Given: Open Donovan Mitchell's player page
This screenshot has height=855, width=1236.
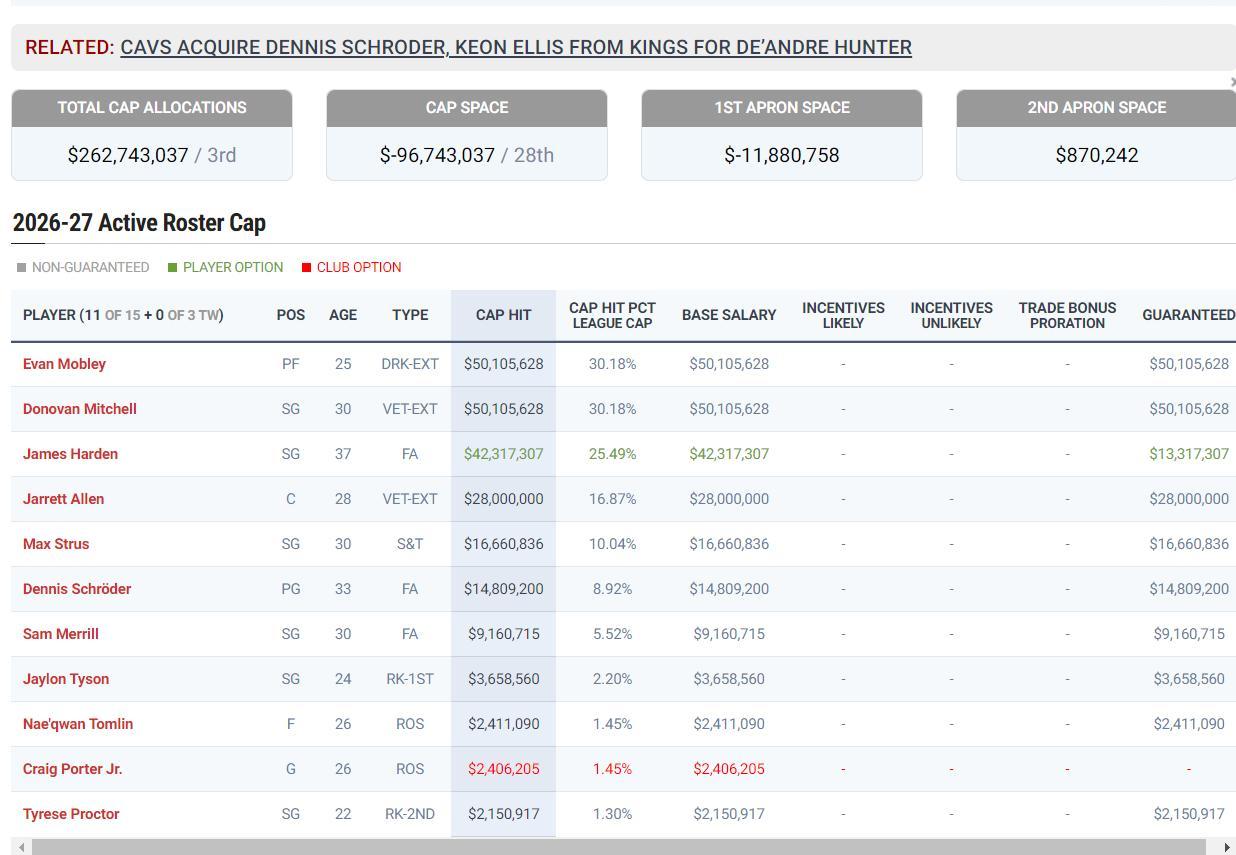Looking at the screenshot, I should tap(80, 409).
